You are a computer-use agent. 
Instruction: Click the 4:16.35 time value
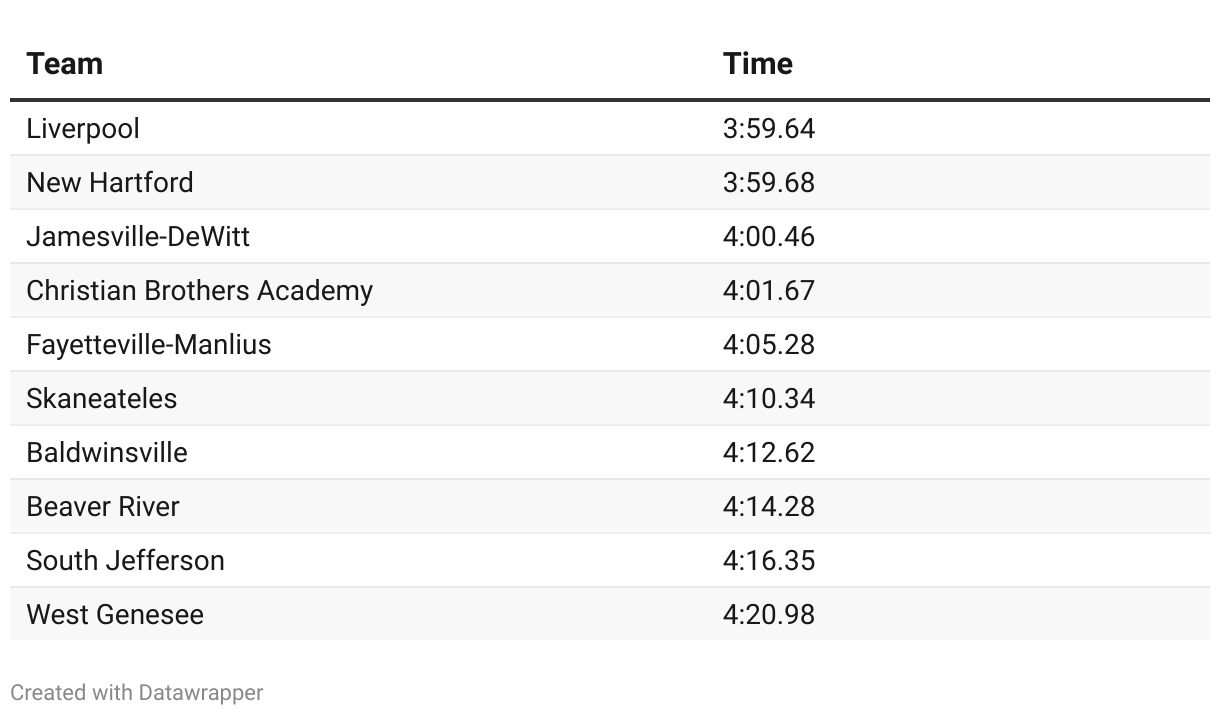coord(769,561)
